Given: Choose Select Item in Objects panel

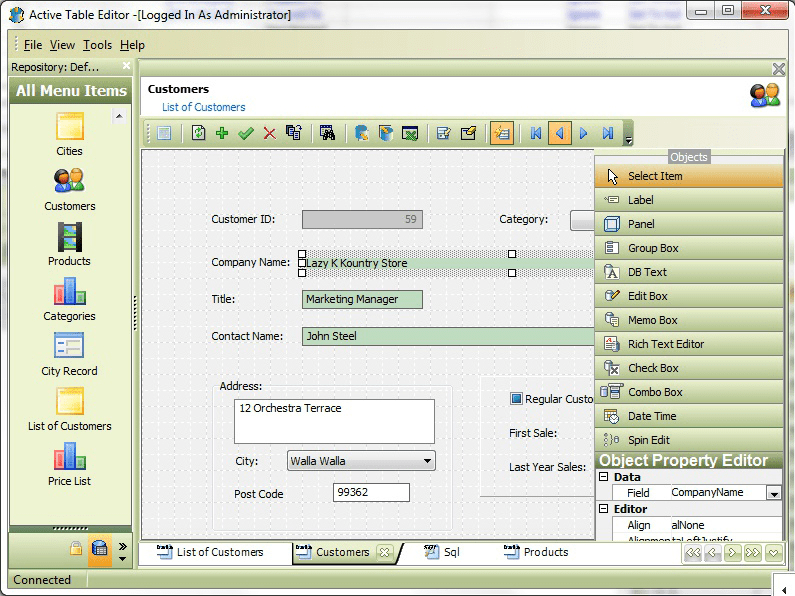Looking at the screenshot, I should click(x=689, y=176).
